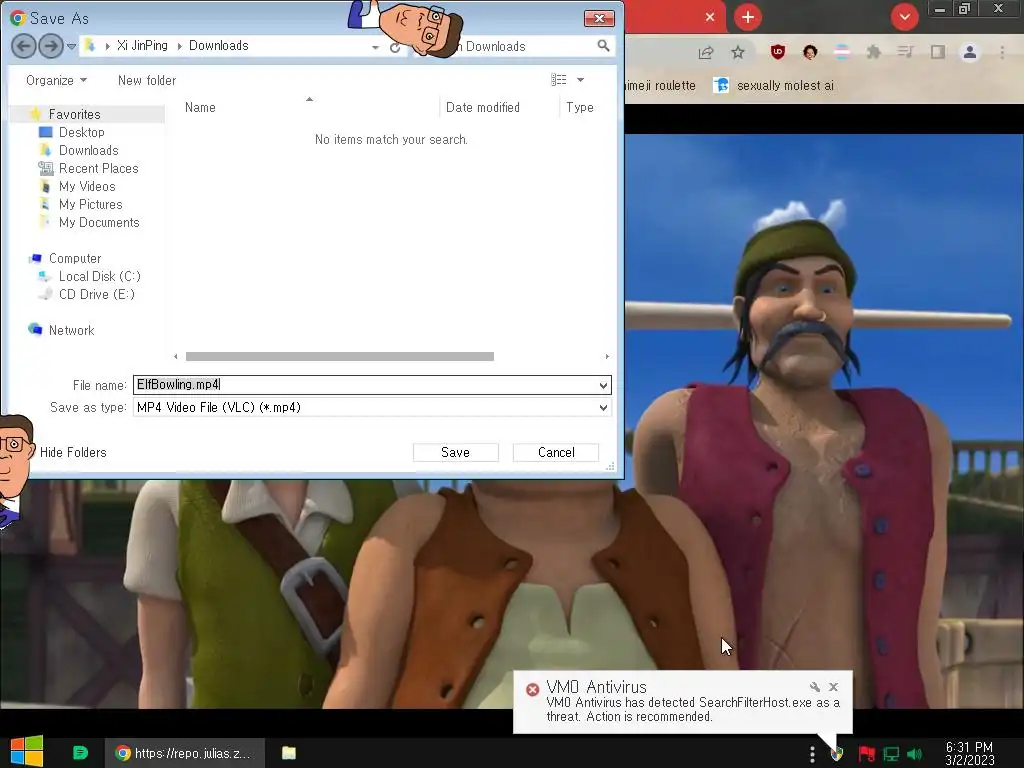This screenshot has width=1024, height=768.
Task: Open My Videos folder
Action: pos(87,187)
